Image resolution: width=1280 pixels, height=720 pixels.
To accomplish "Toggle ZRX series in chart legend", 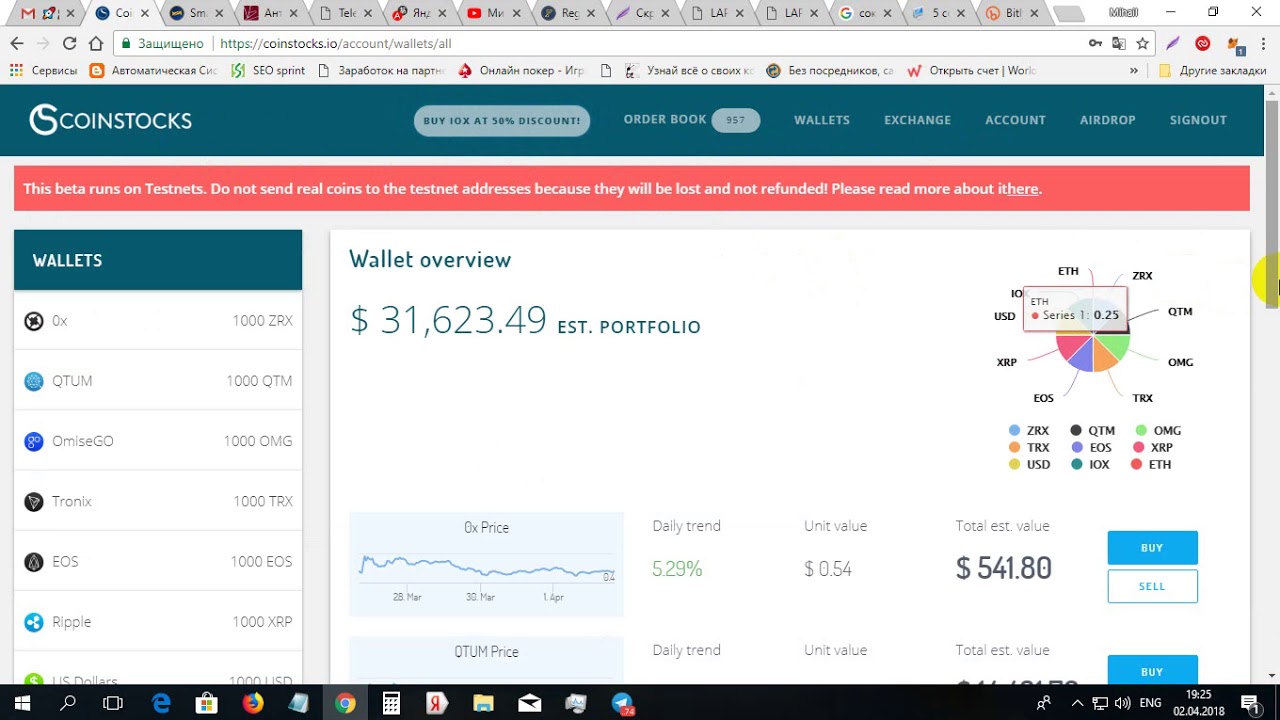I will coord(1029,431).
